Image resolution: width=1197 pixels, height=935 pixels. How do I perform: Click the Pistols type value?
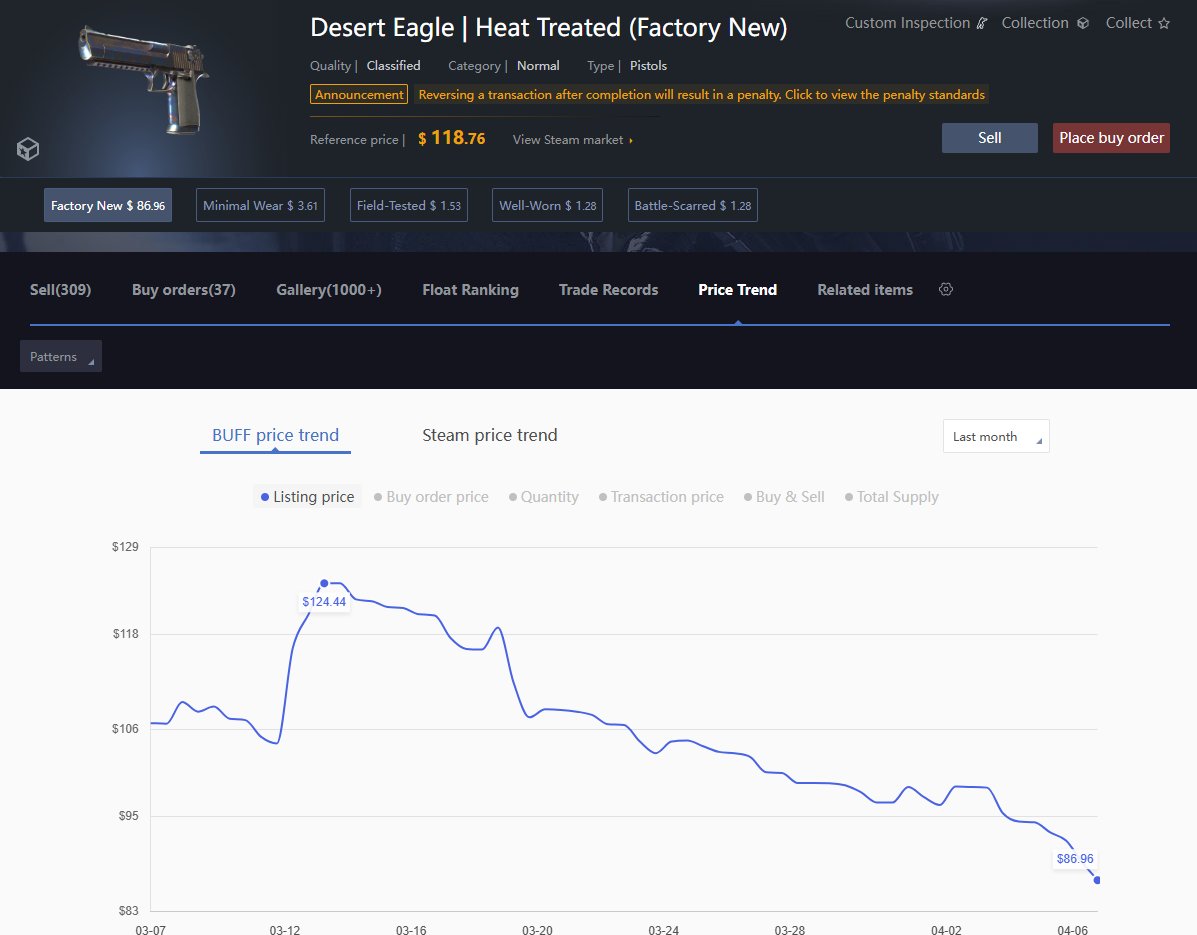click(x=648, y=66)
